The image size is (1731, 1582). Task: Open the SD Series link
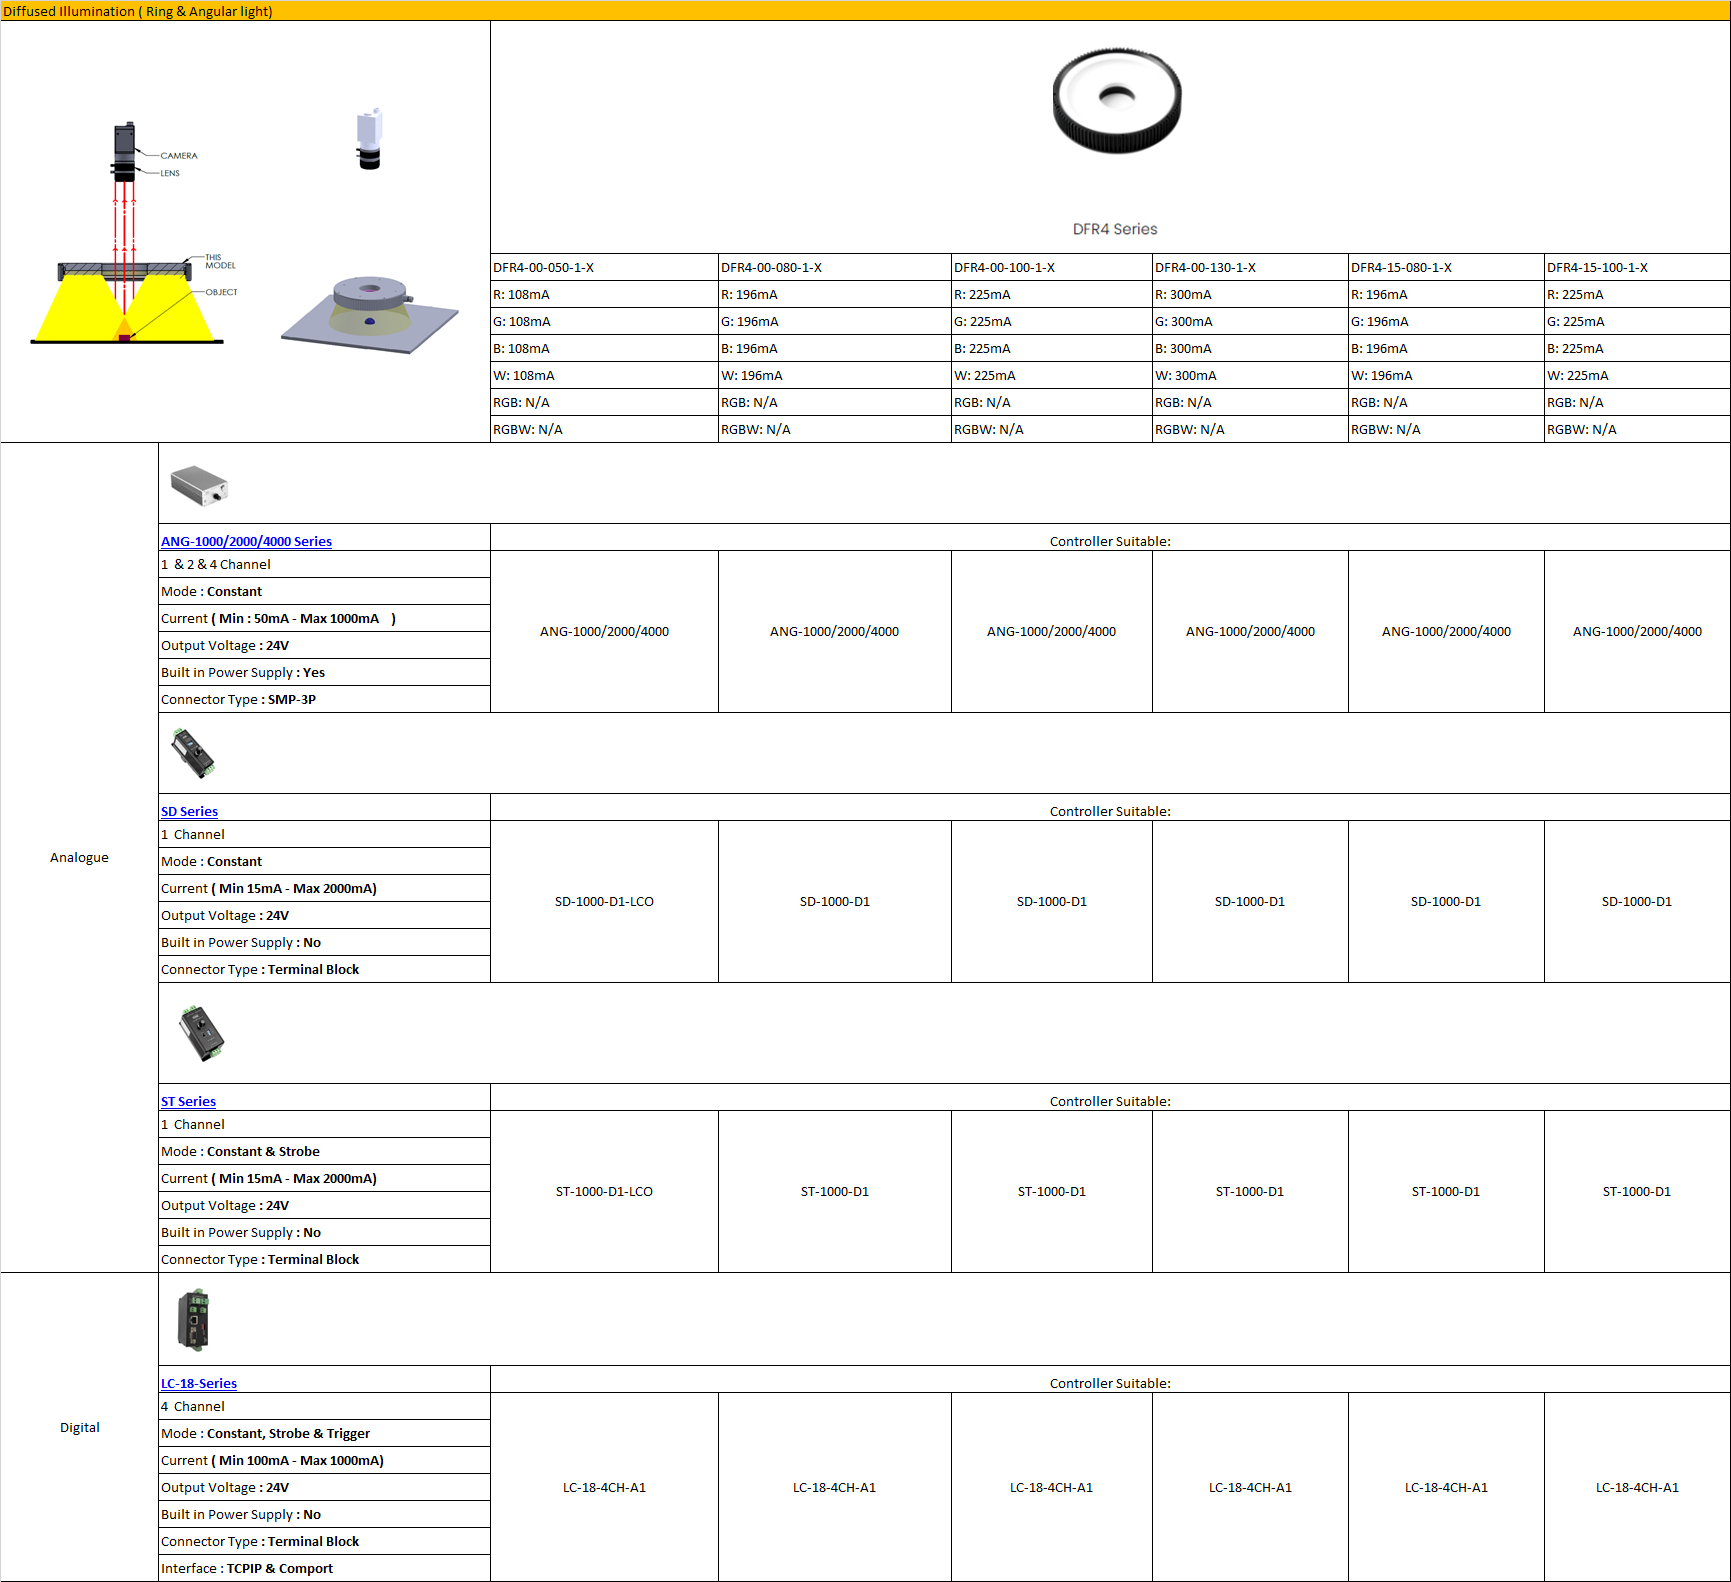pos(189,811)
